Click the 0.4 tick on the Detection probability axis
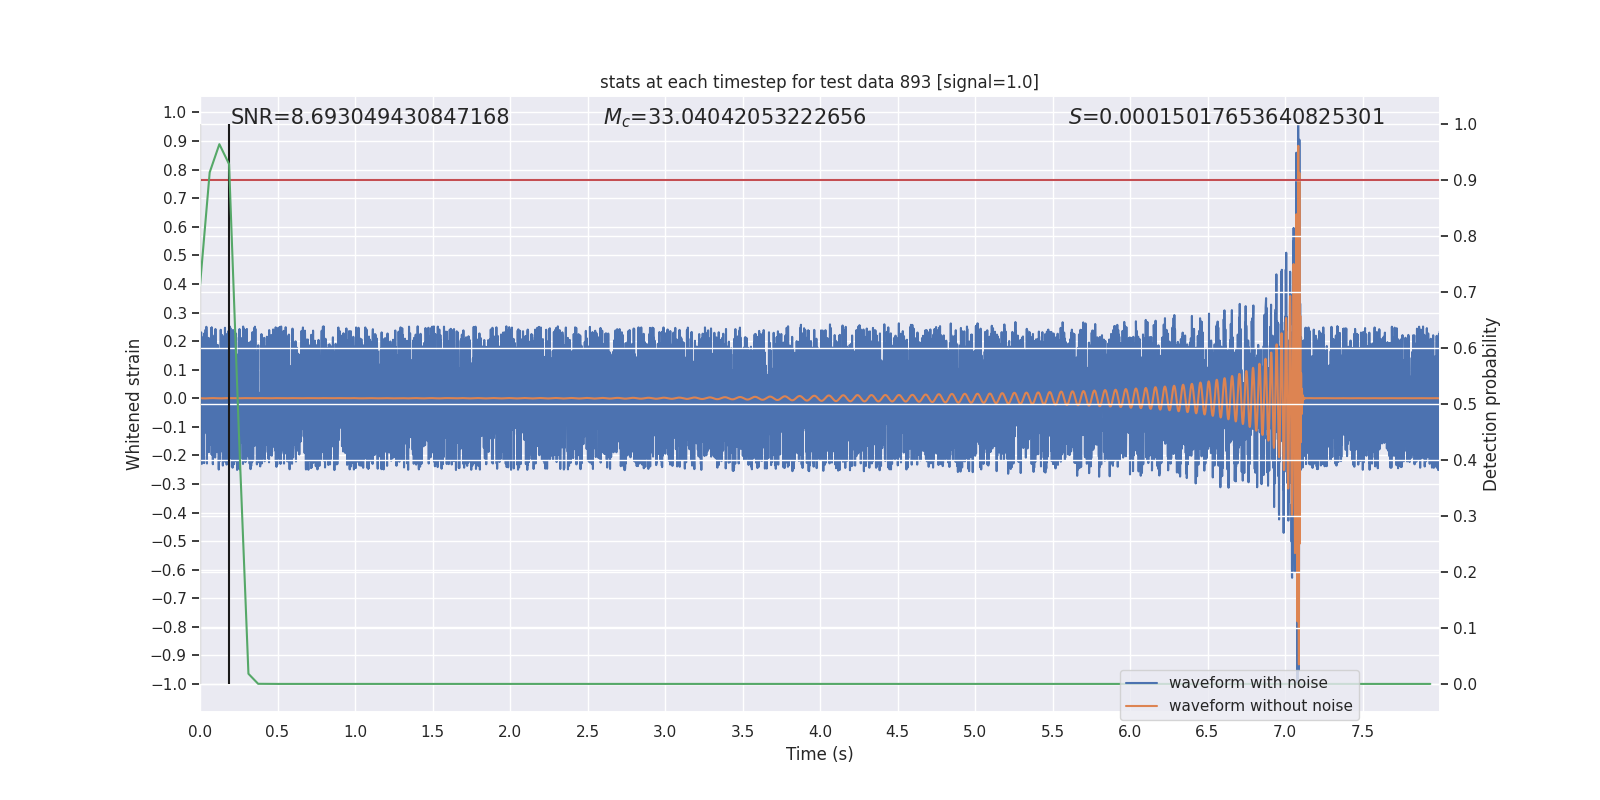The height and width of the screenshot is (800, 1600). coord(1465,461)
